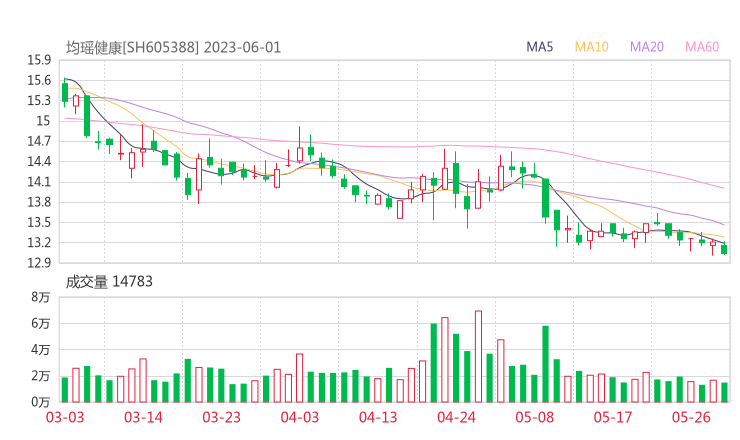Click the 15.9 price axis label
Viewport: 740px width, 440px height.
pos(39,60)
